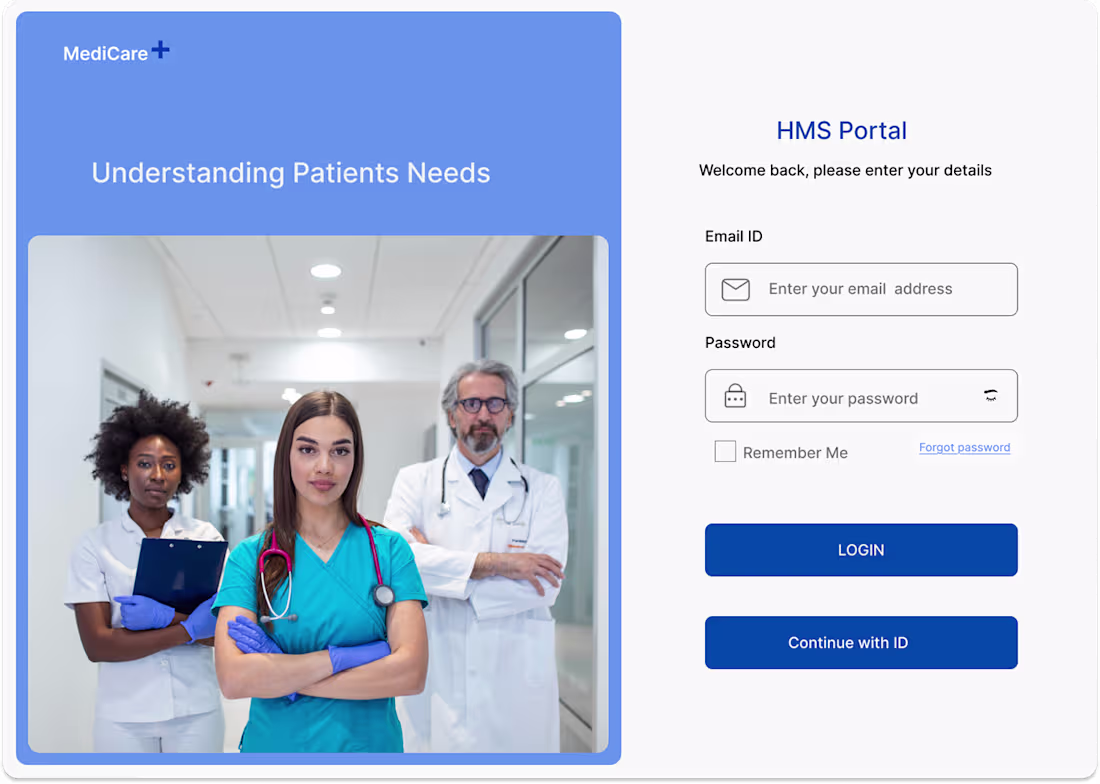Click the Password field label
This screenshot has width=1100, height=784.
coord(740,342)
